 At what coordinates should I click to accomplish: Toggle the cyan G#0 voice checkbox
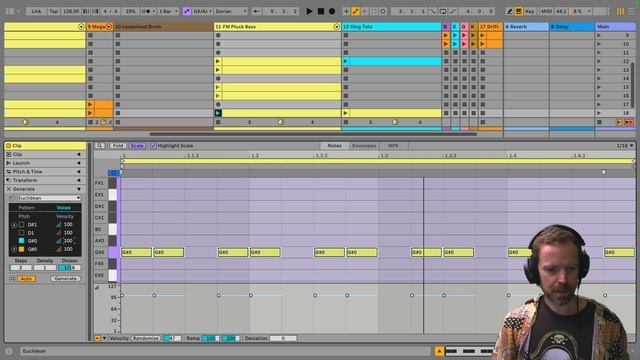21,241
